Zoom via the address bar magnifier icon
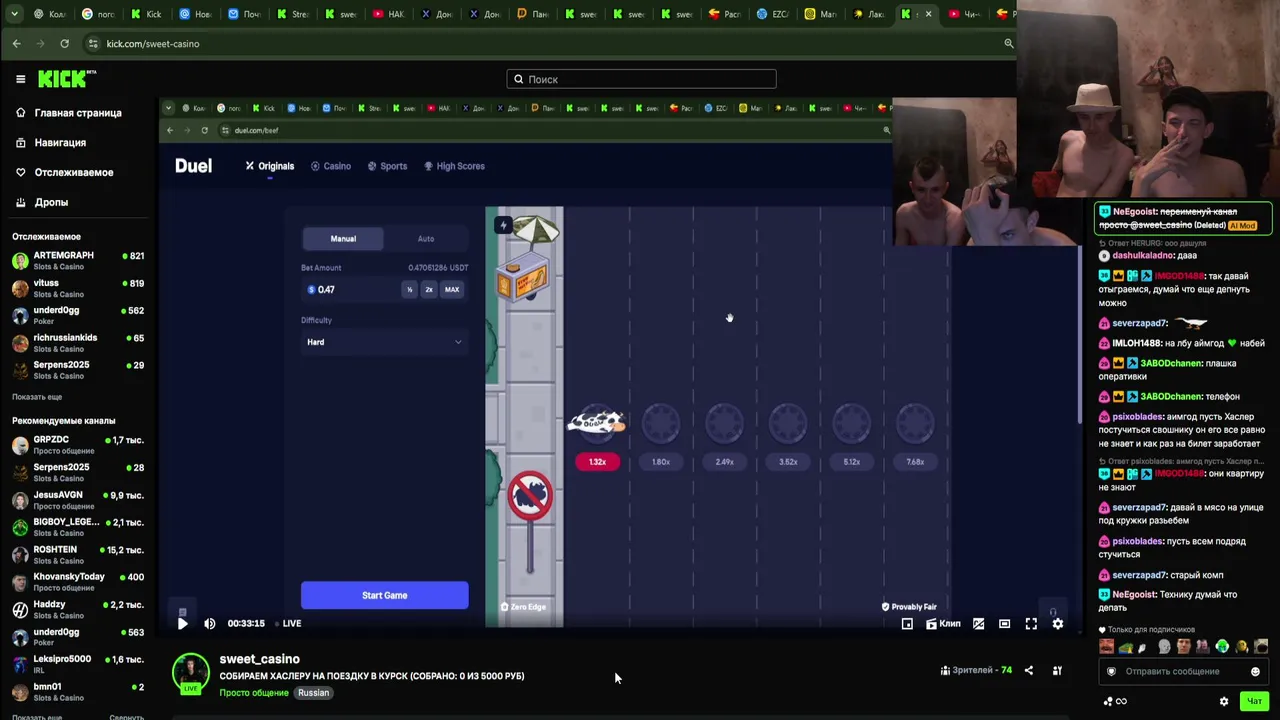 pos(1008,44)
